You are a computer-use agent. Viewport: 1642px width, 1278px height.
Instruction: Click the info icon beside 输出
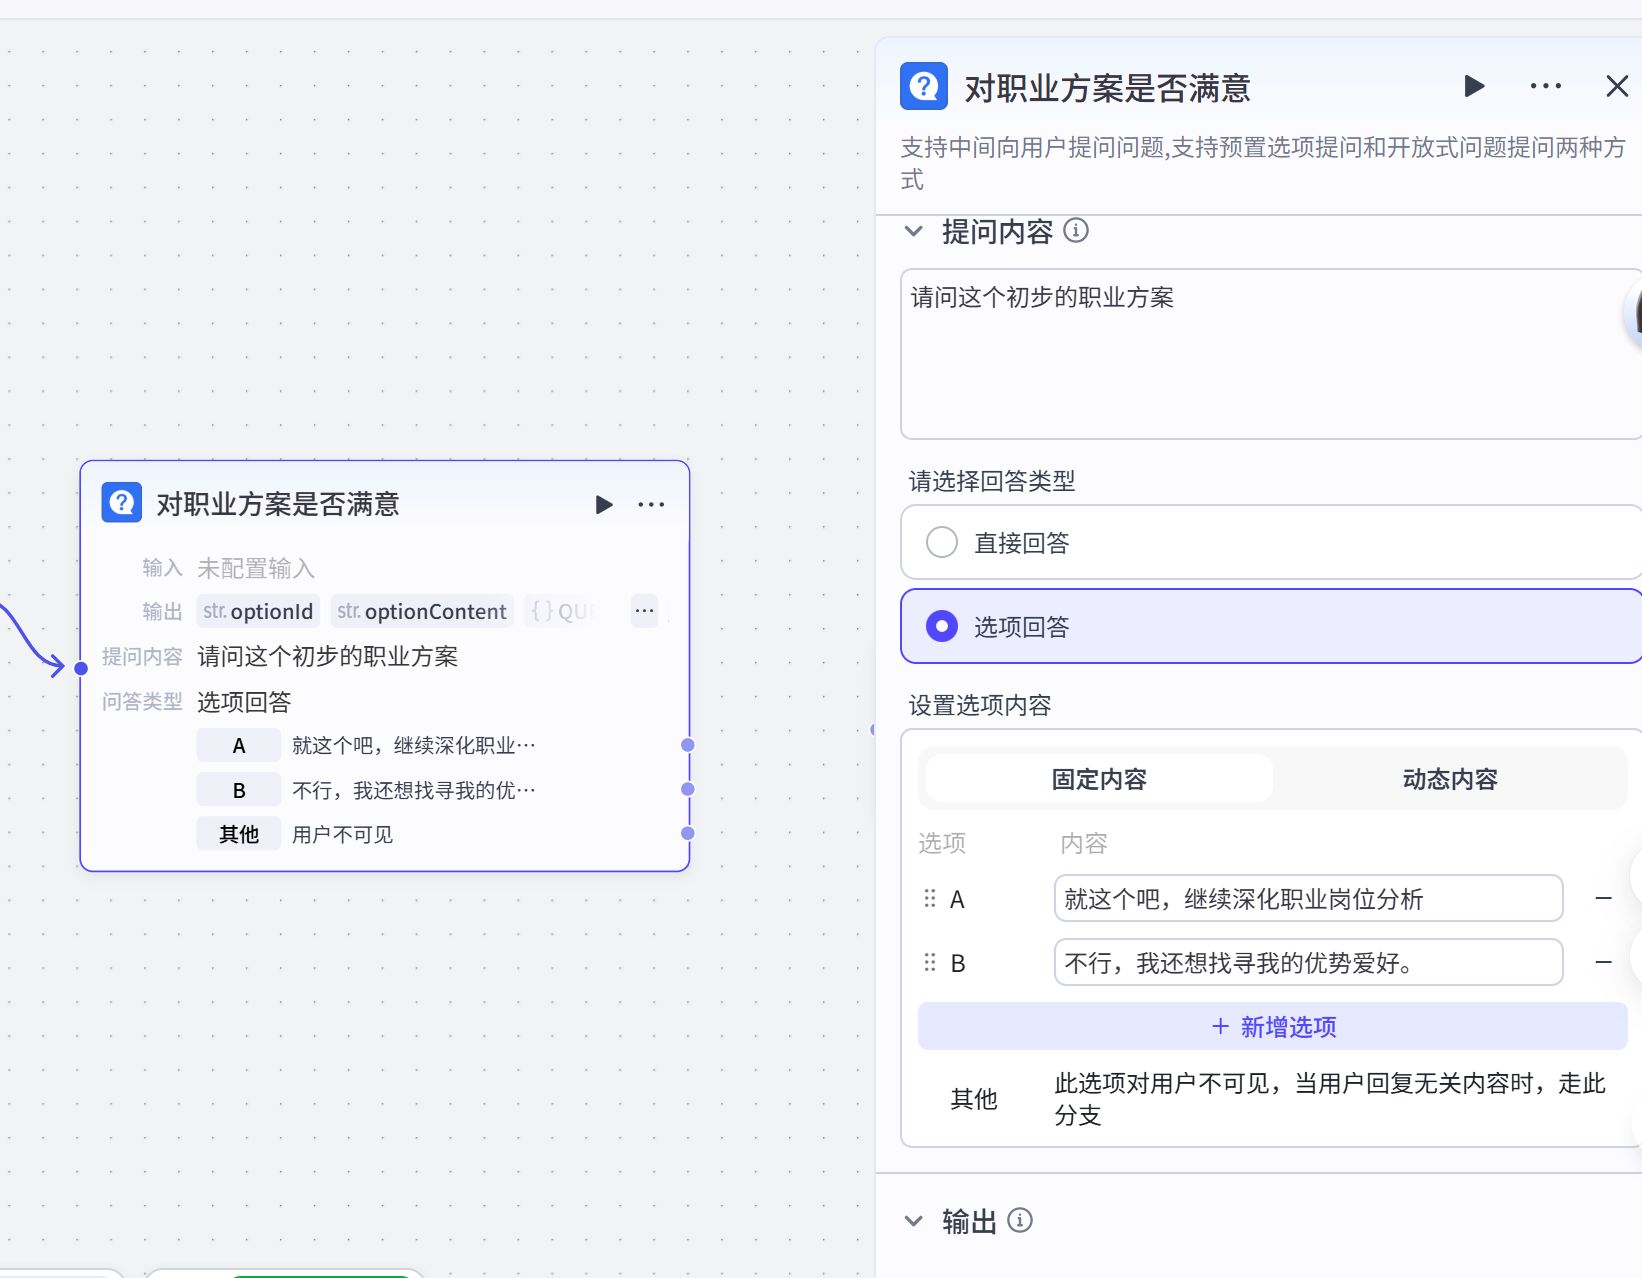point(1019,1220)
